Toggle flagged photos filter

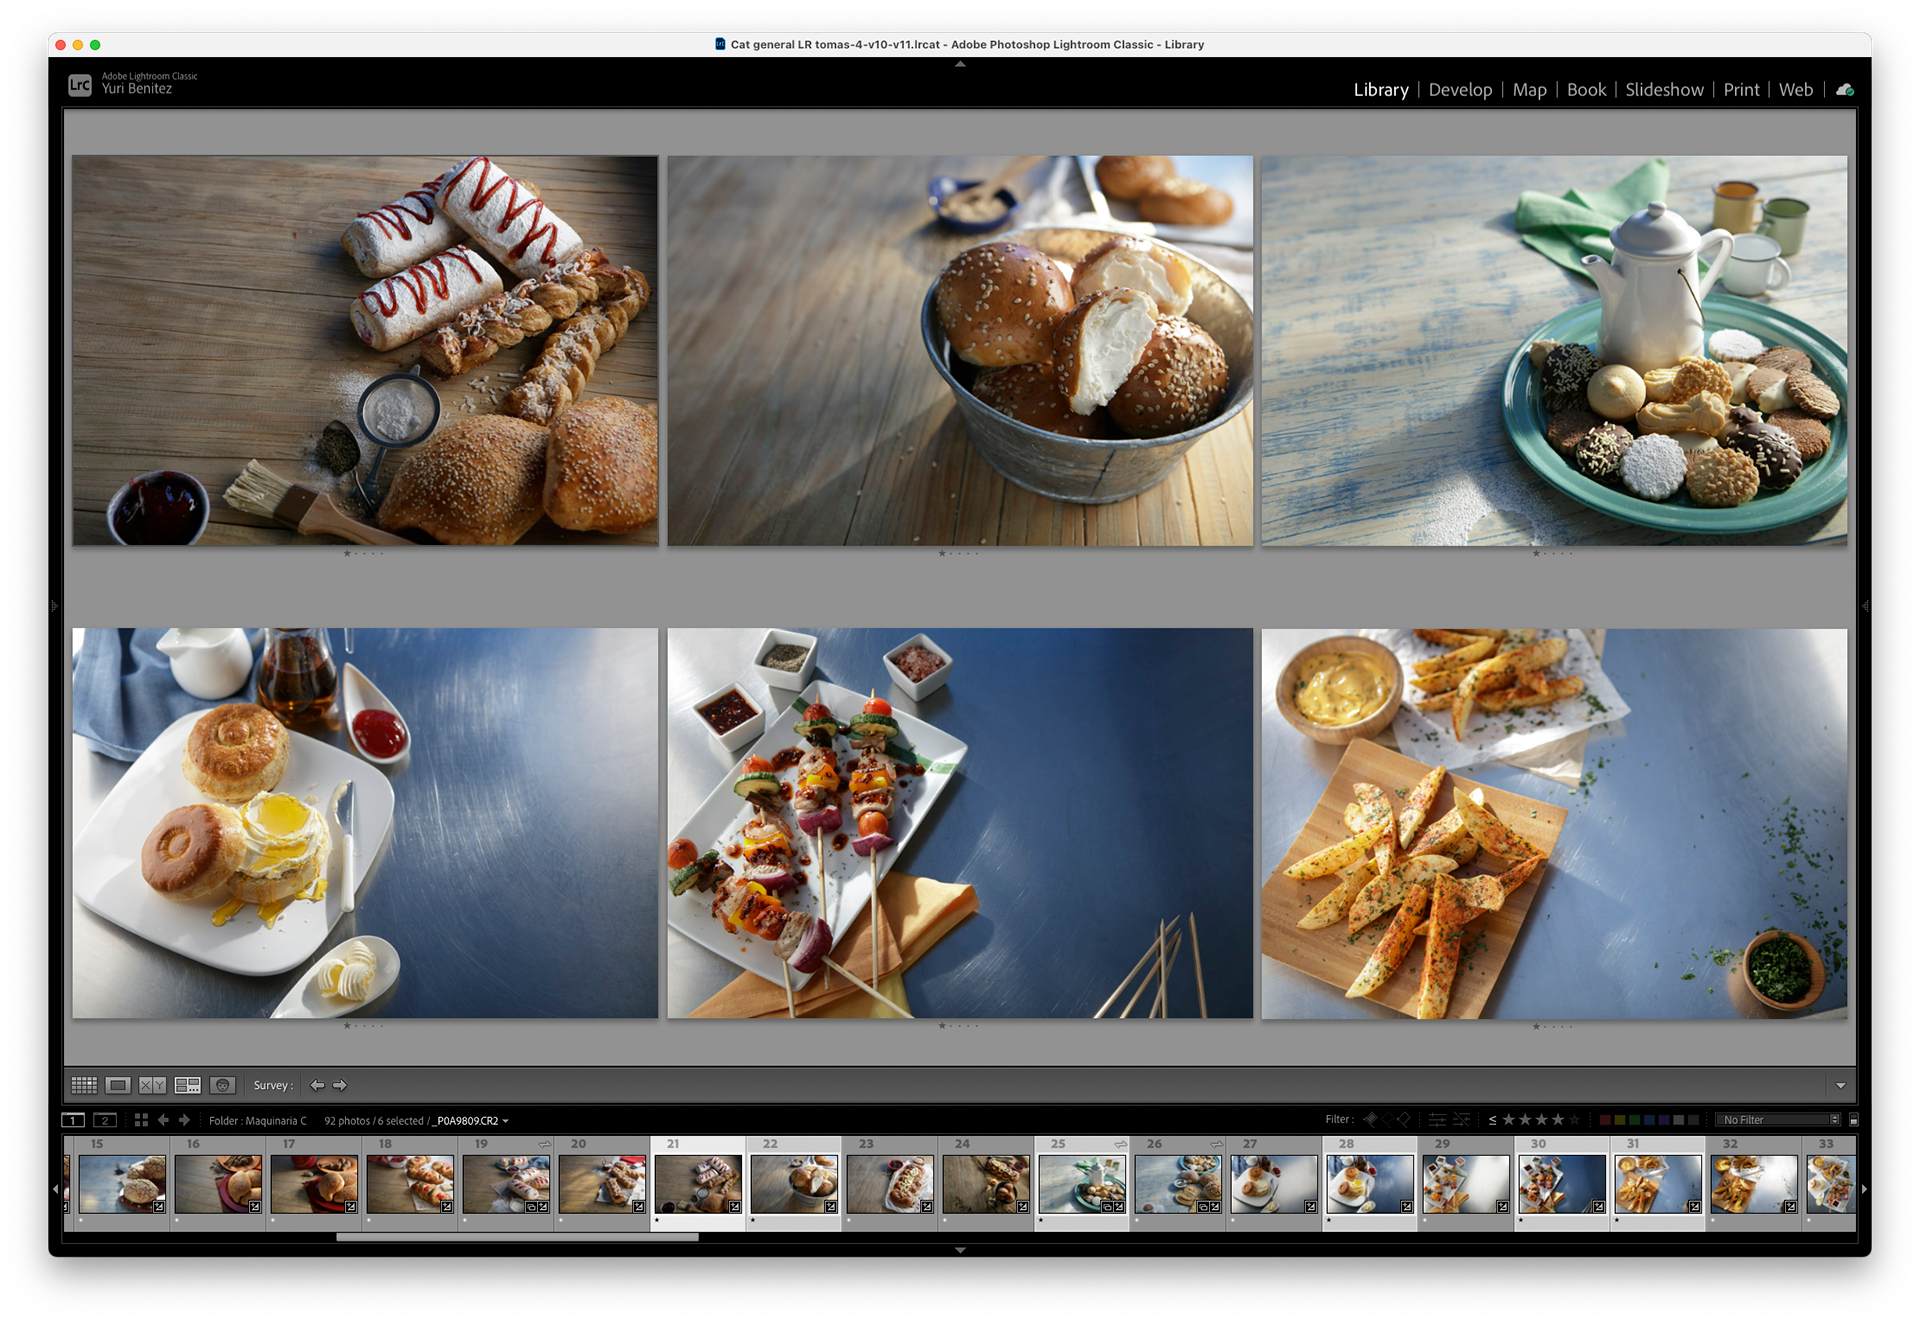pos(1371,1120)
